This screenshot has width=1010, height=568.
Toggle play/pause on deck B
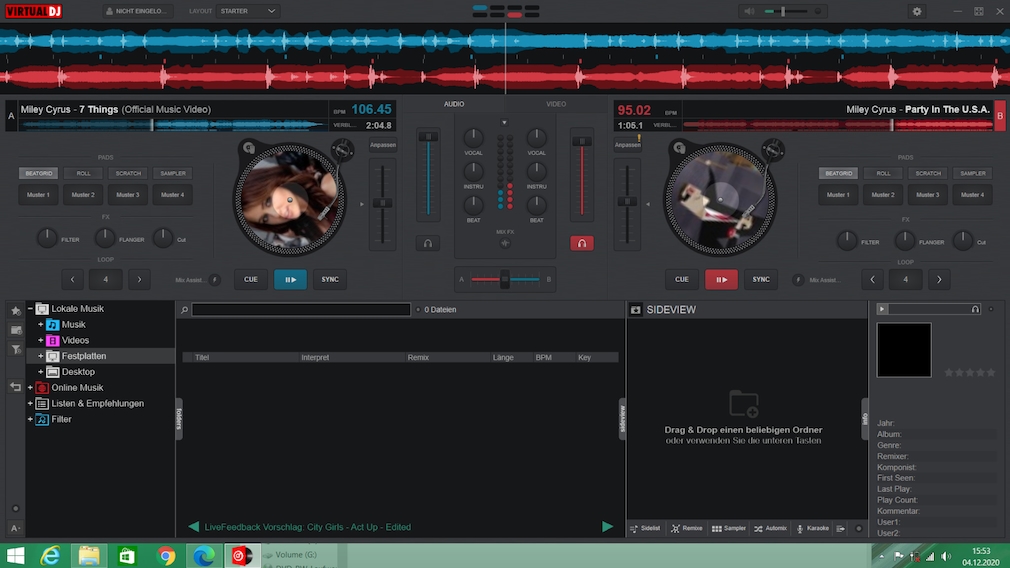(x=721, y=279)
